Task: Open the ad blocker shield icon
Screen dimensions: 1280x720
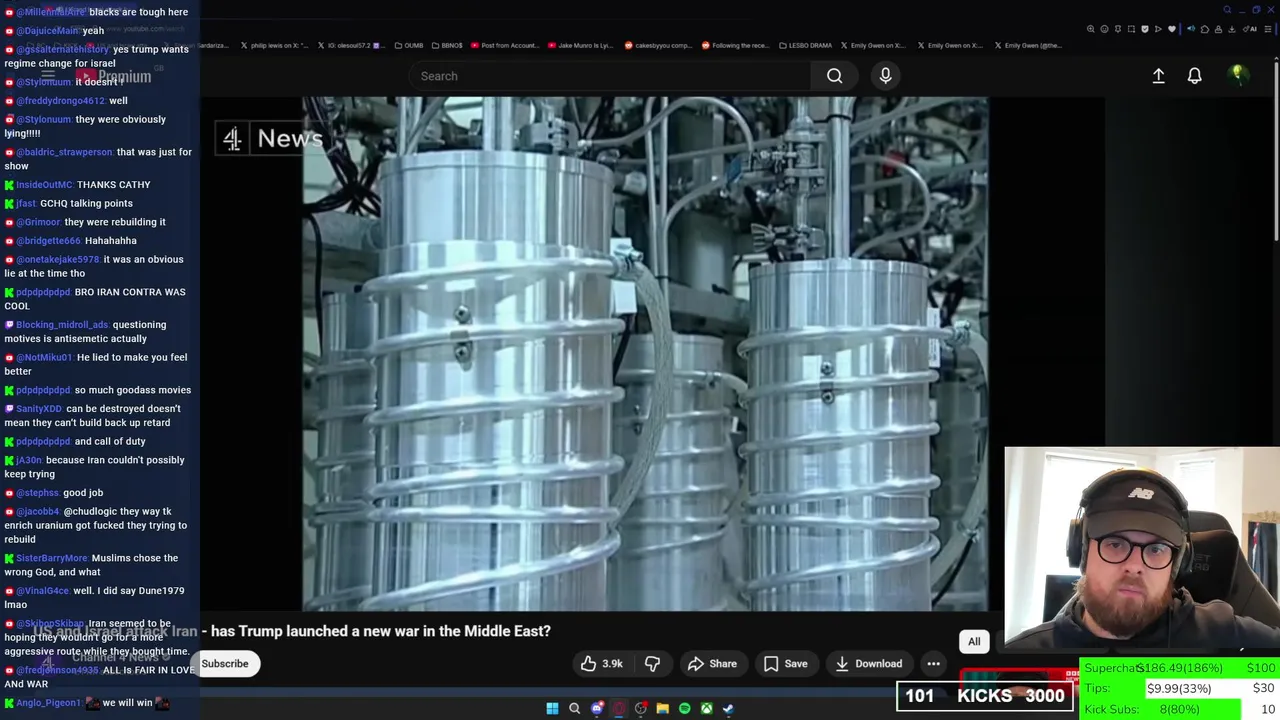Action: tap(1145, 29)
